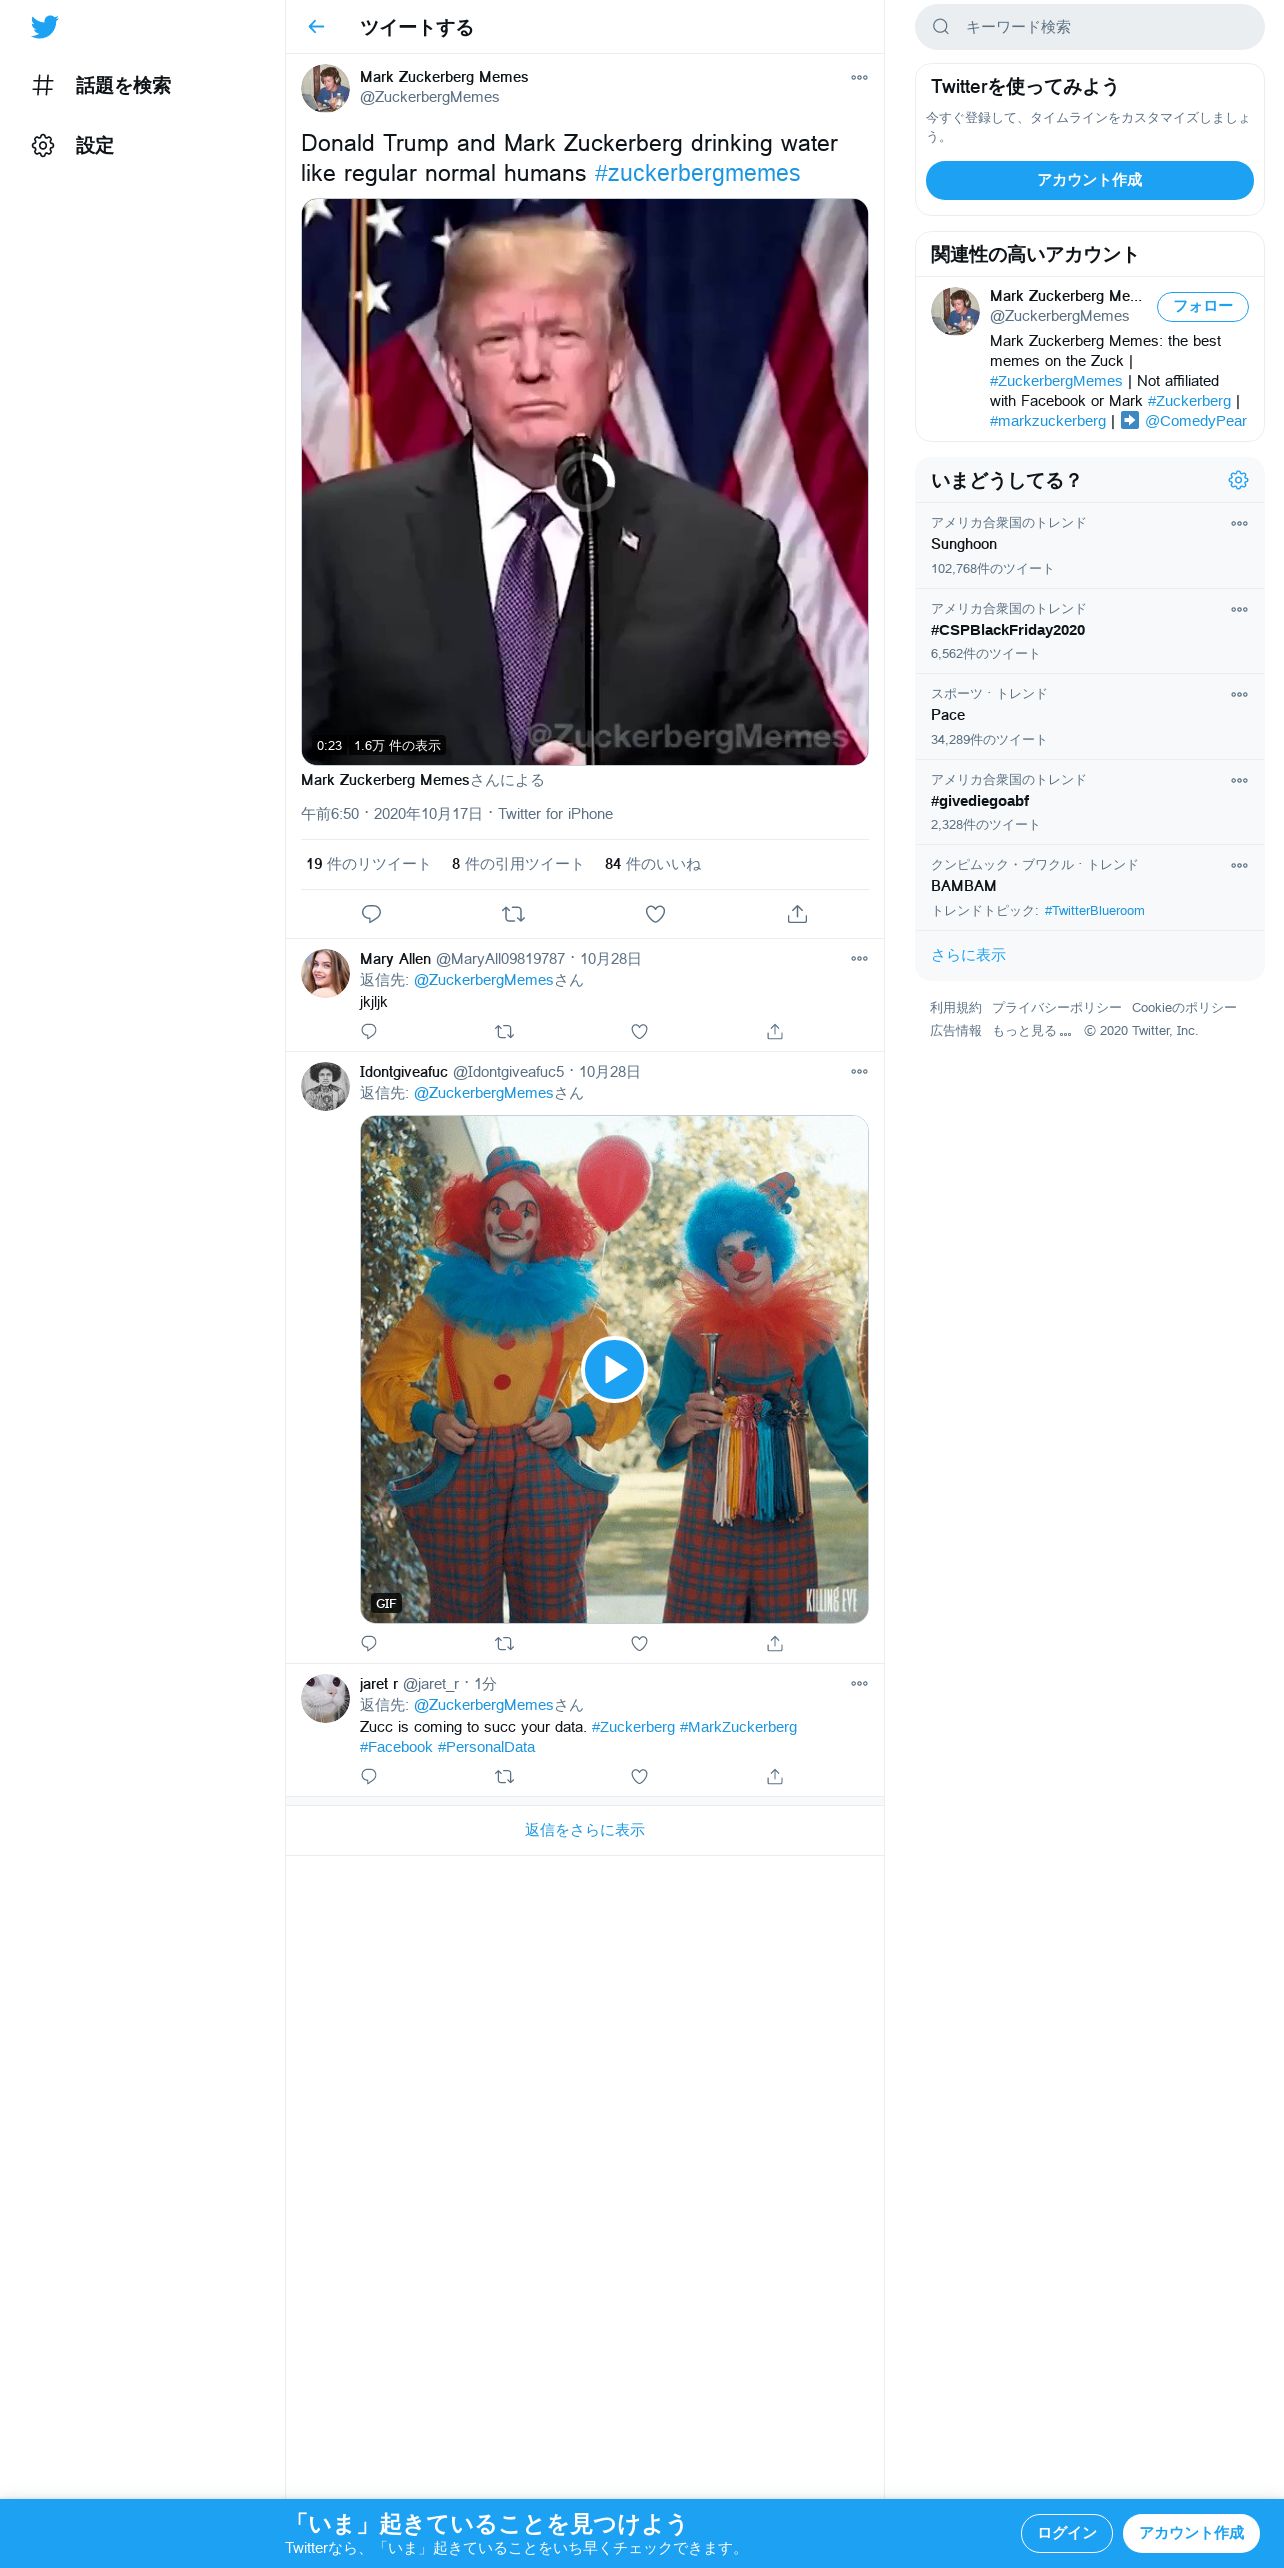Click the Twitter bird logo
Screen dimensions: 1284x2568
click(44, 27)
